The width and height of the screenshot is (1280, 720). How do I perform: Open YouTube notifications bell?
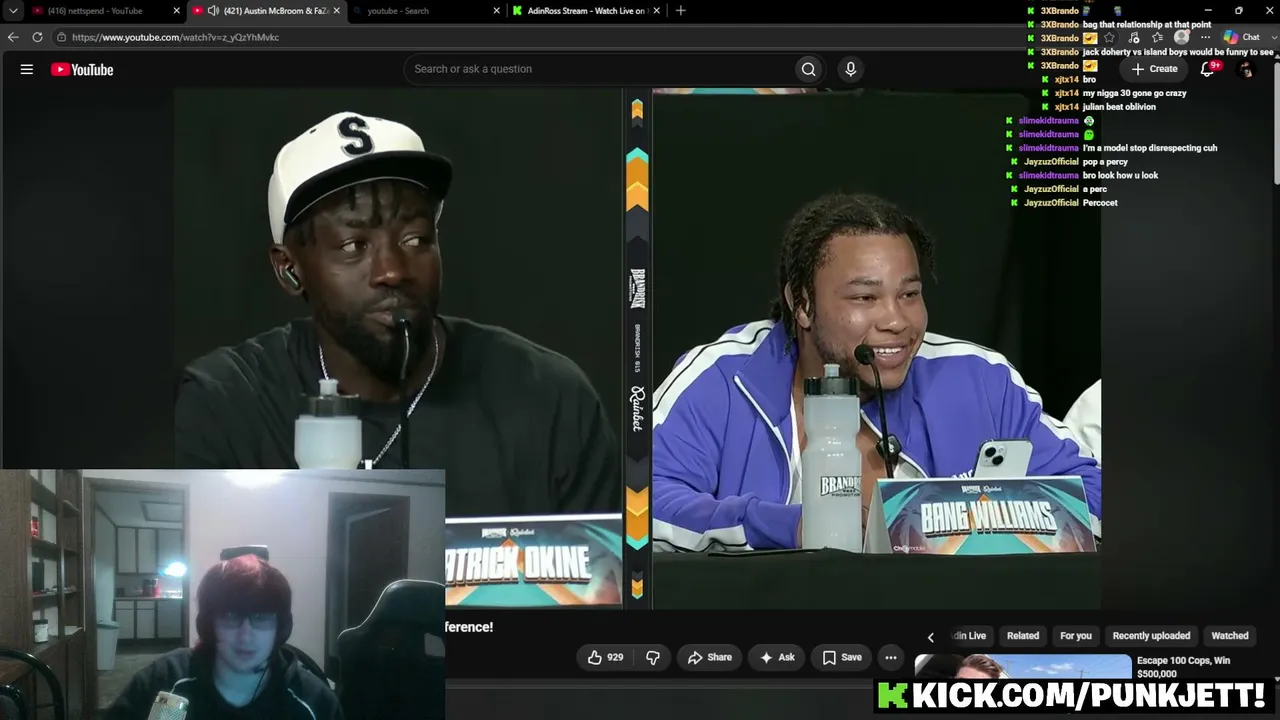click(1208, 69)
